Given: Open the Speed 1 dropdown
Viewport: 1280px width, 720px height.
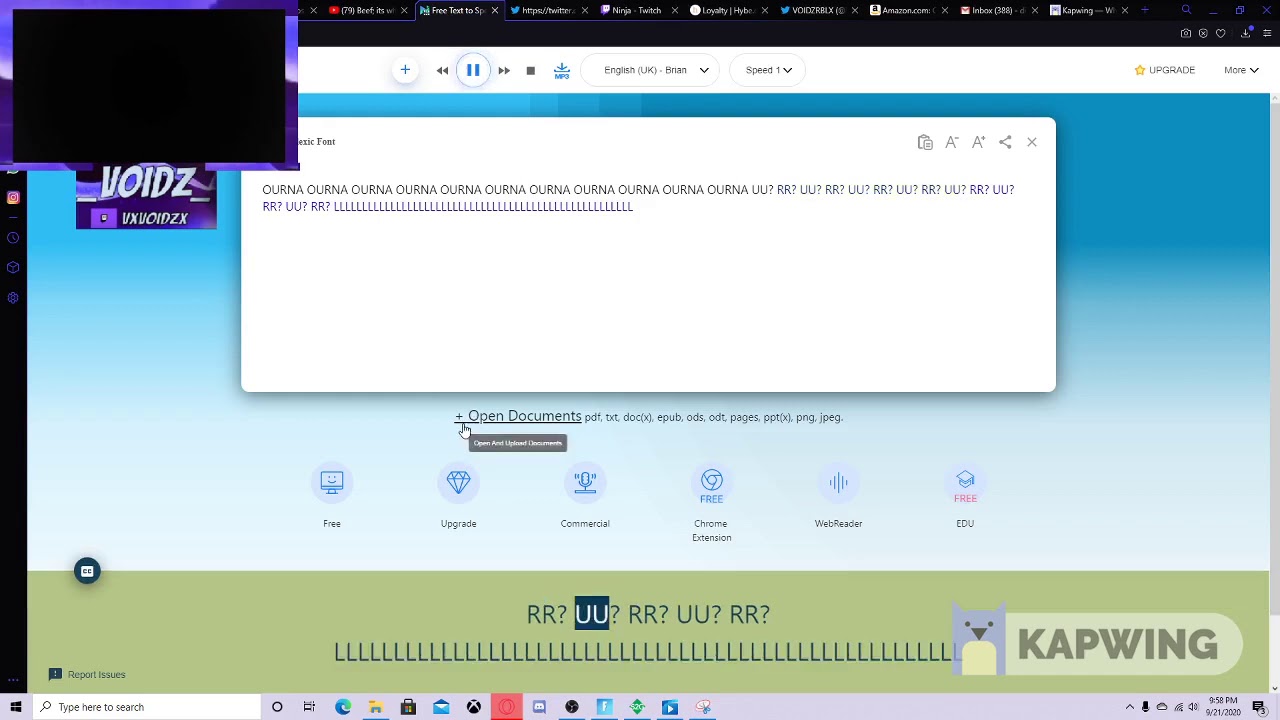Looking at the screenshot, I should coord(768,70).
